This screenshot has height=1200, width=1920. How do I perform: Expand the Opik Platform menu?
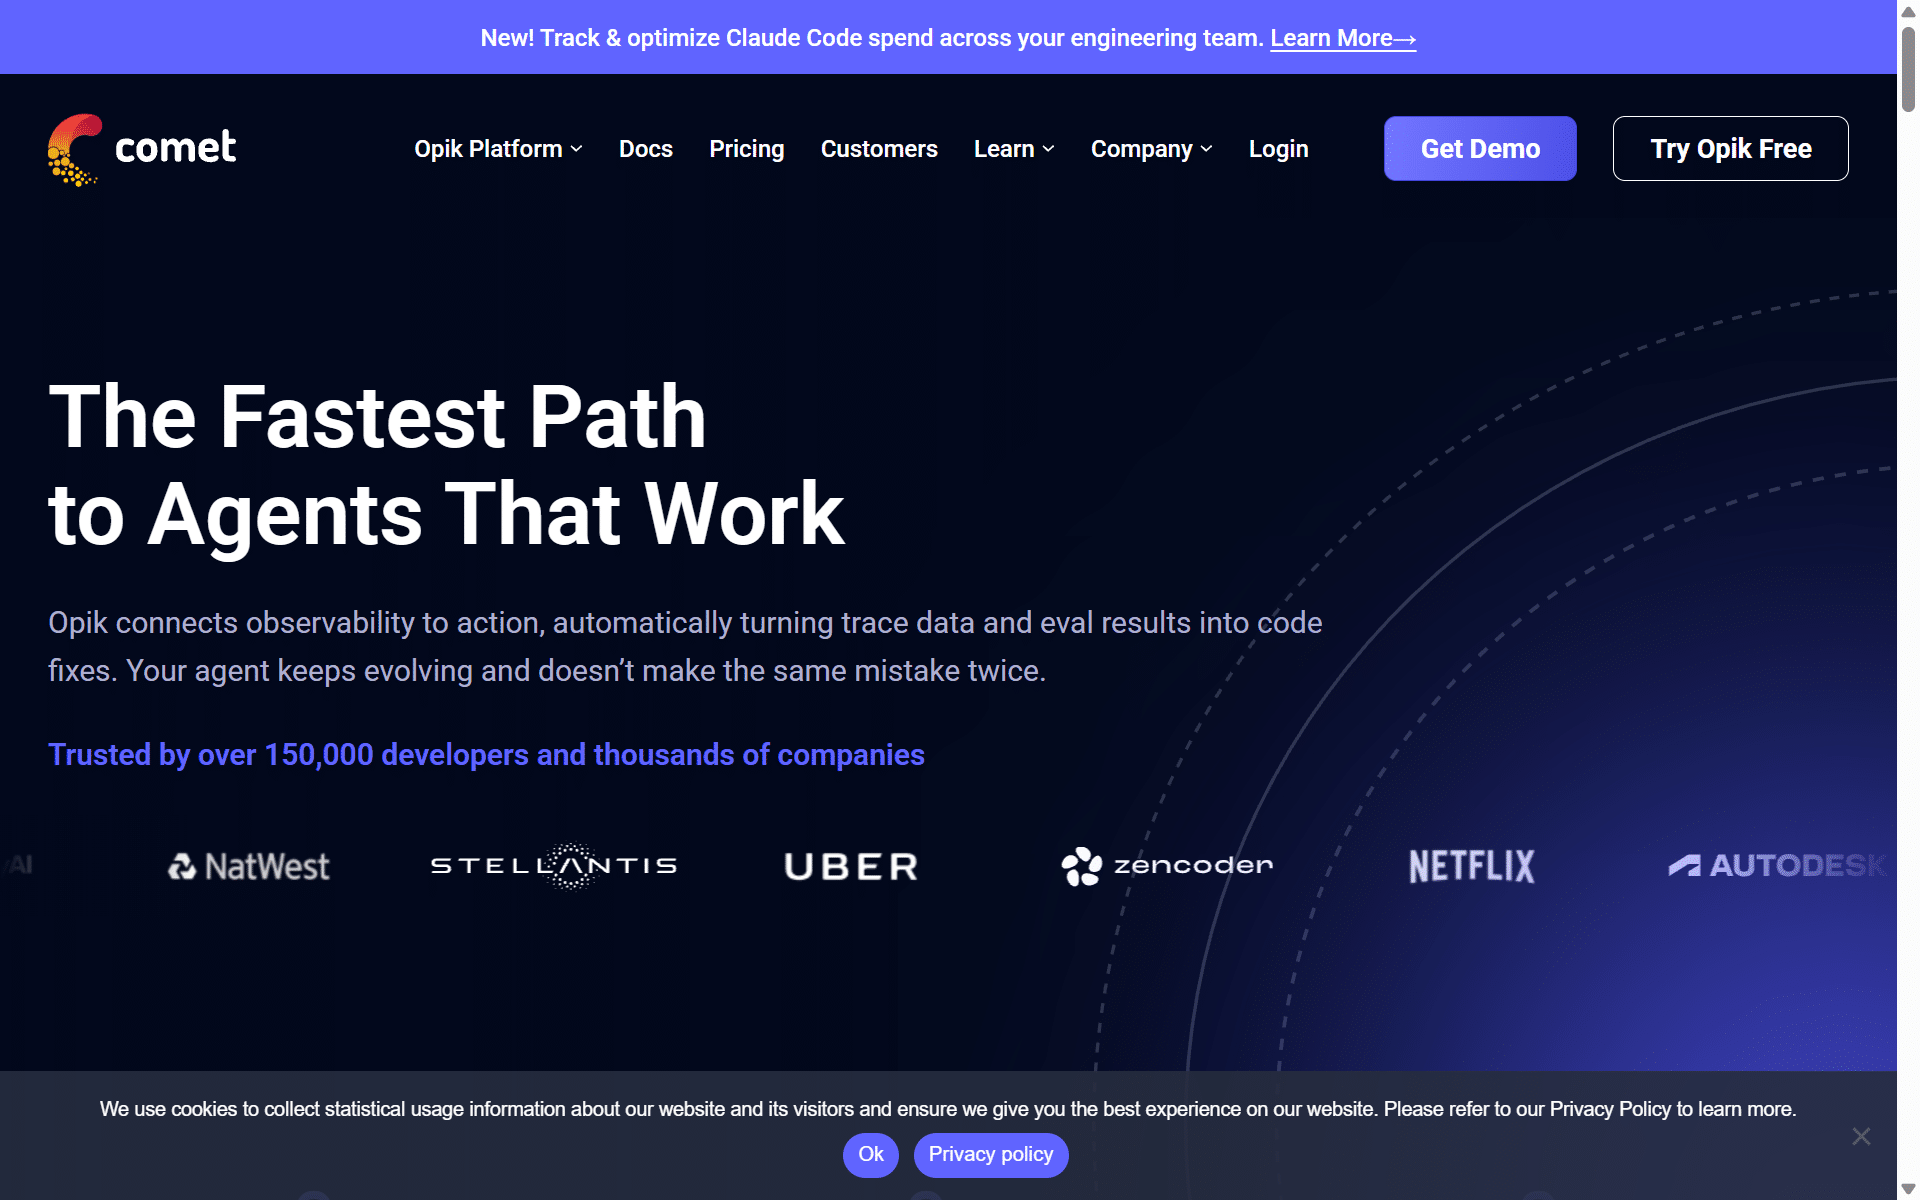[x=498, y=149]
